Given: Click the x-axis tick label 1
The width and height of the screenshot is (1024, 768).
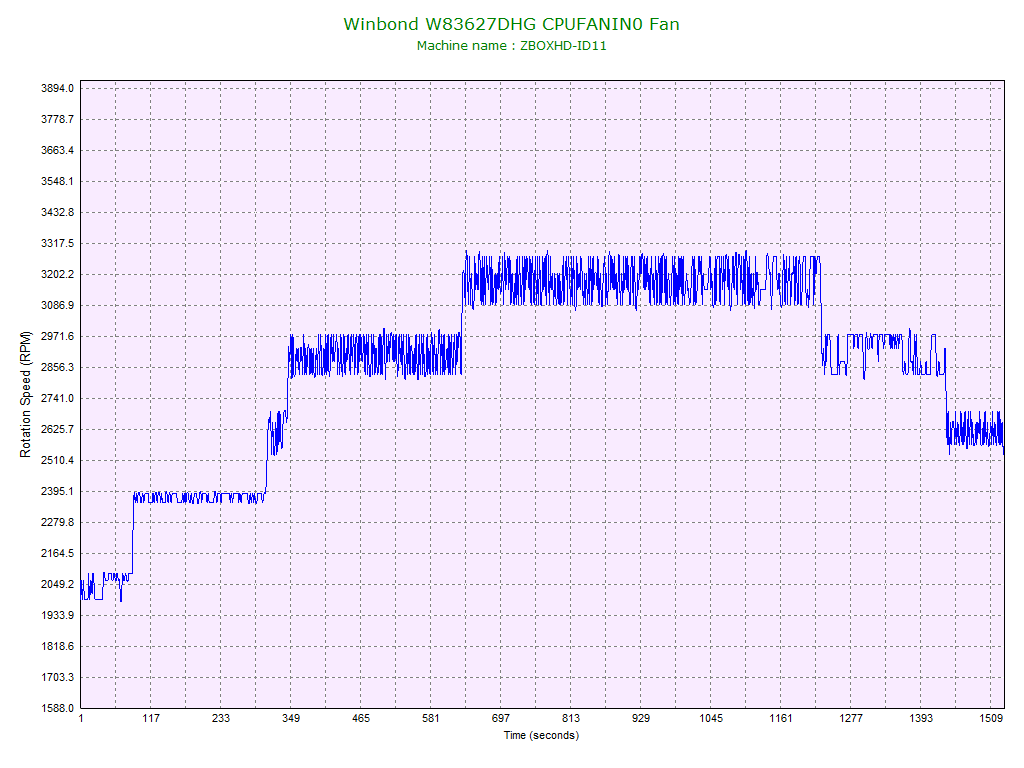Looking at the screenshot, I should tap(81, 718).
